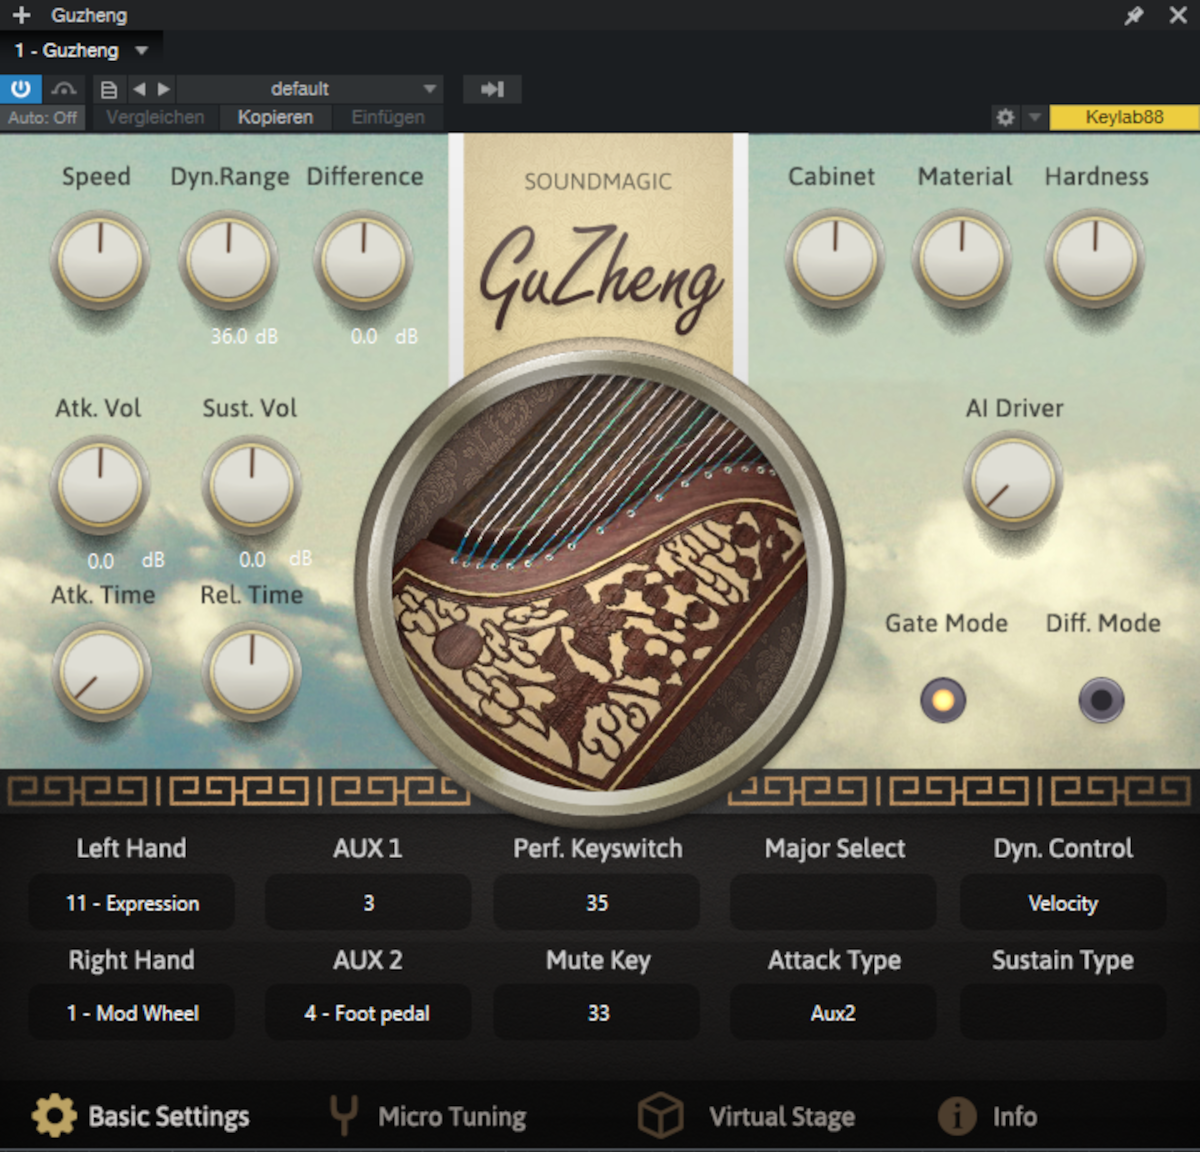Toggle the Gate Mode button
Screen dimensions: 1200x1152
(943, 700)
